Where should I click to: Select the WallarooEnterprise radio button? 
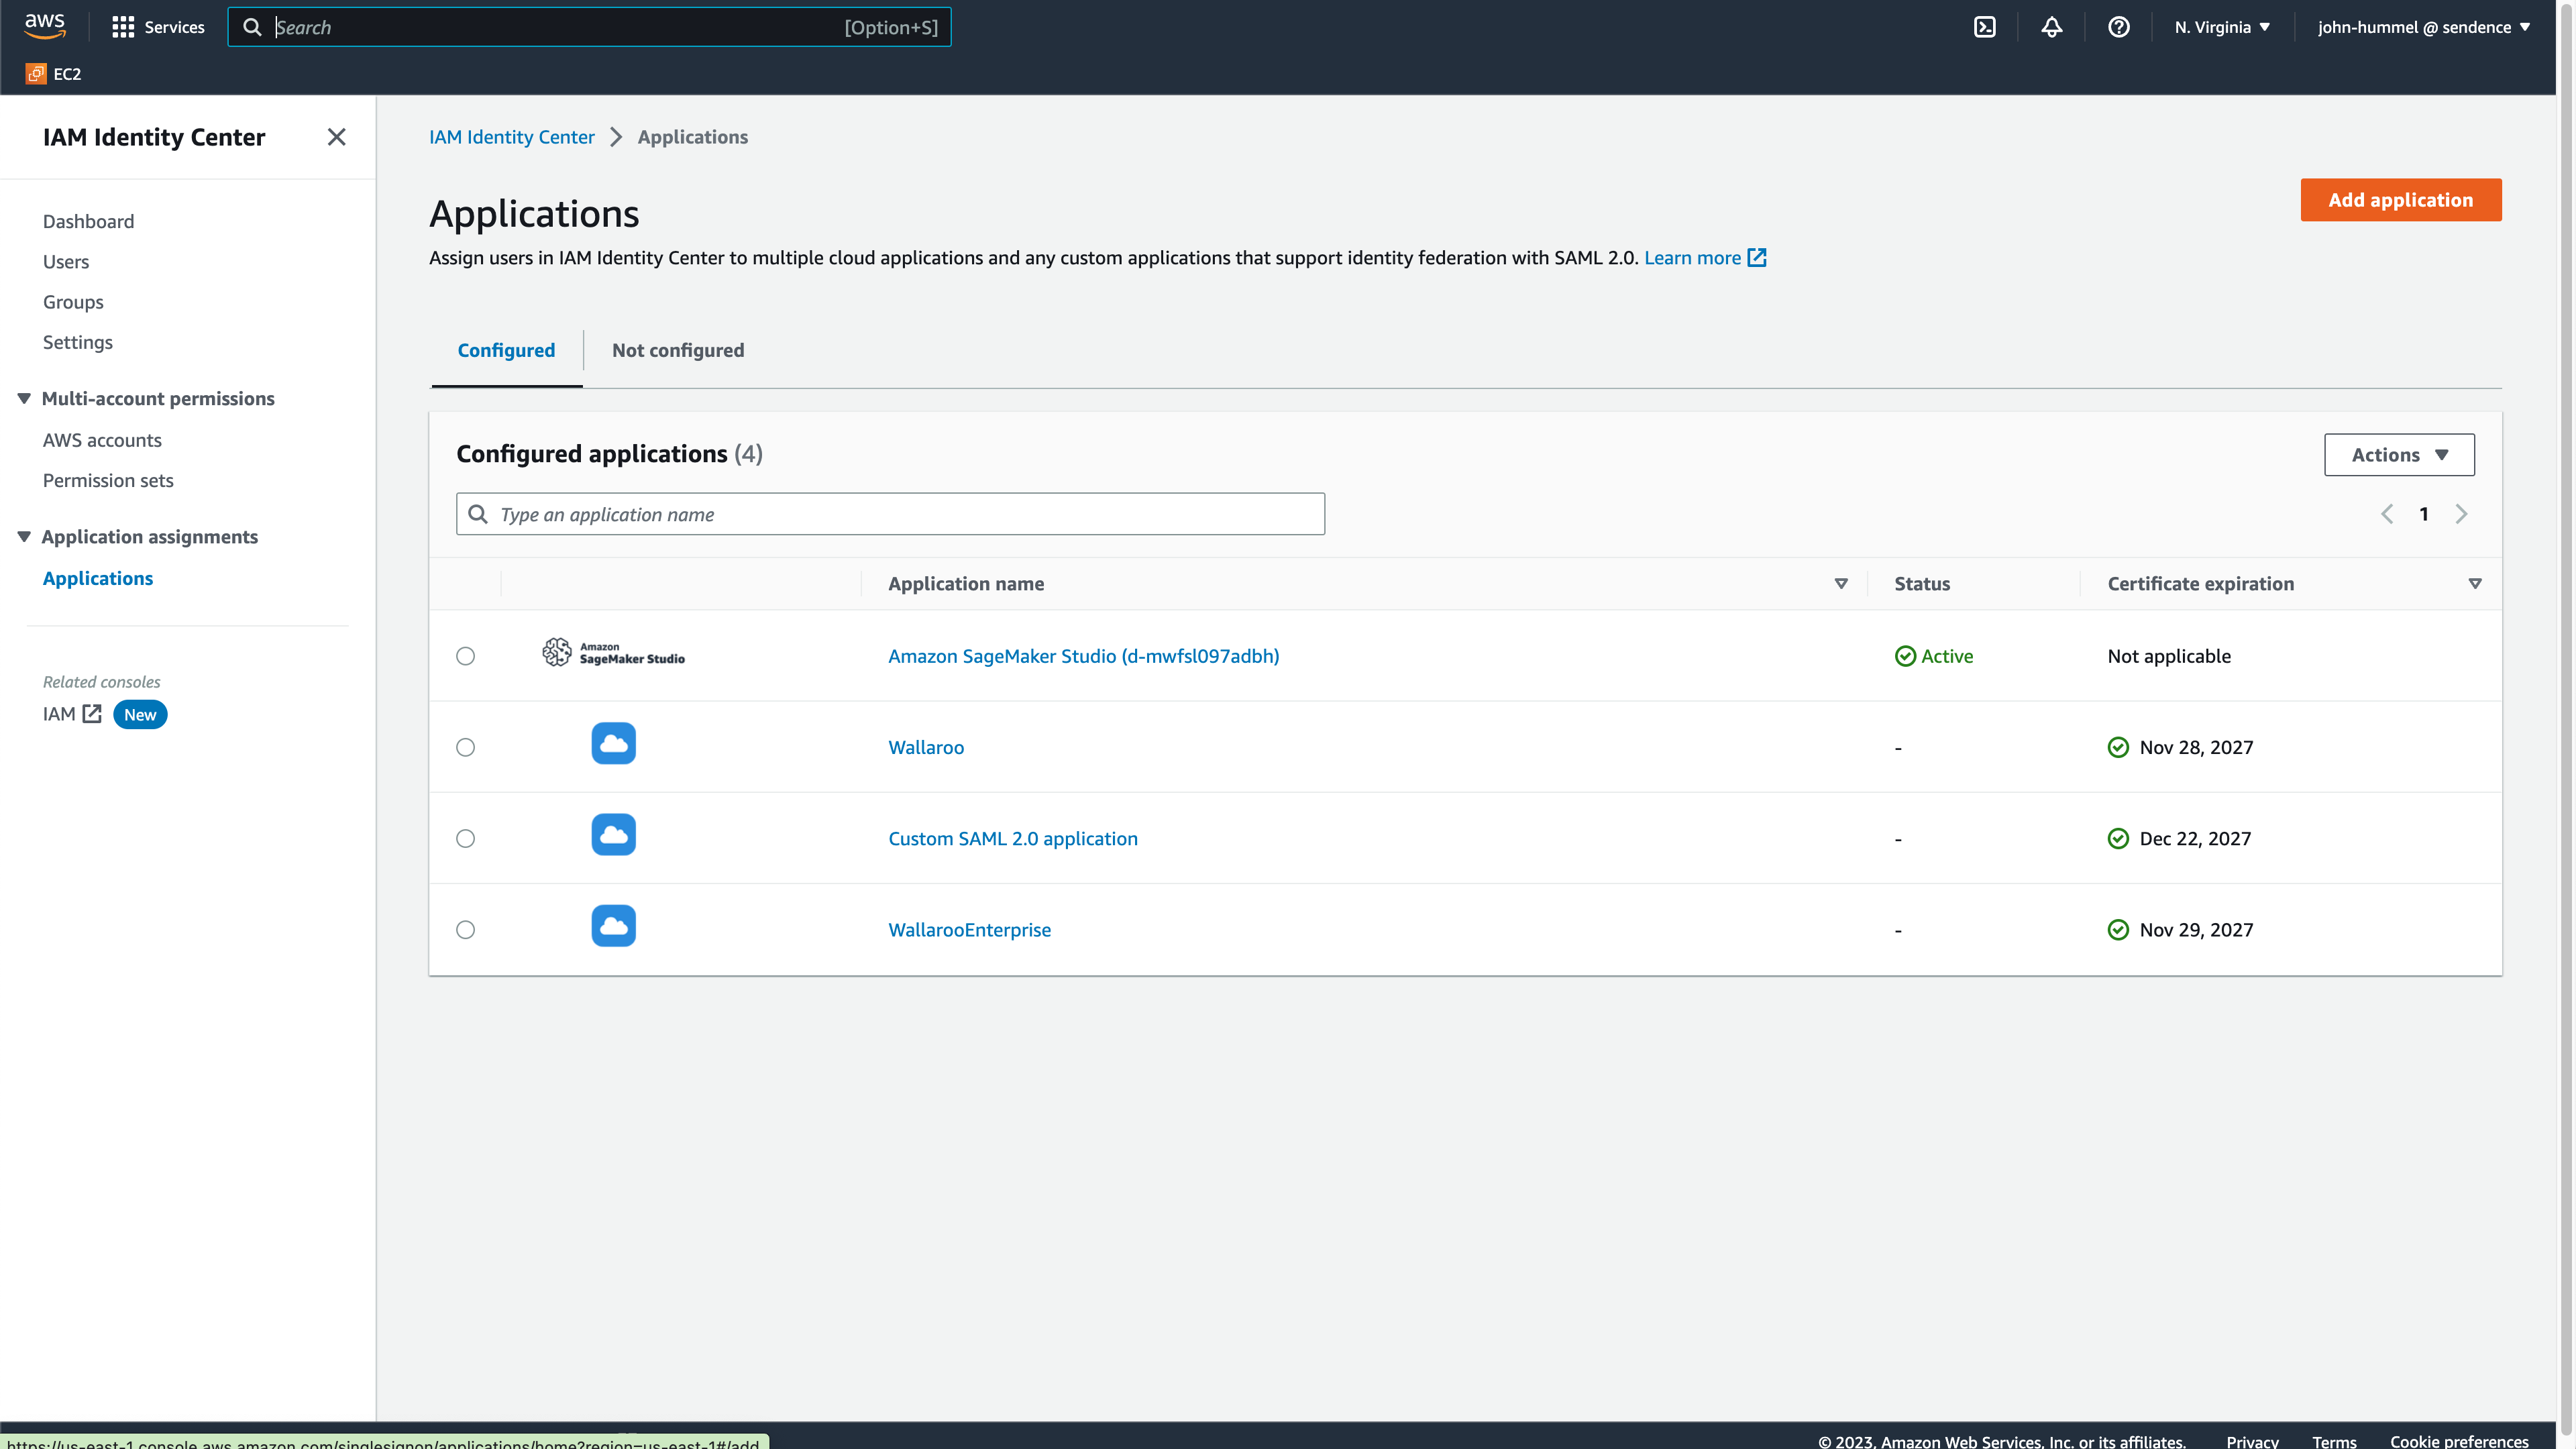[465, 930]
